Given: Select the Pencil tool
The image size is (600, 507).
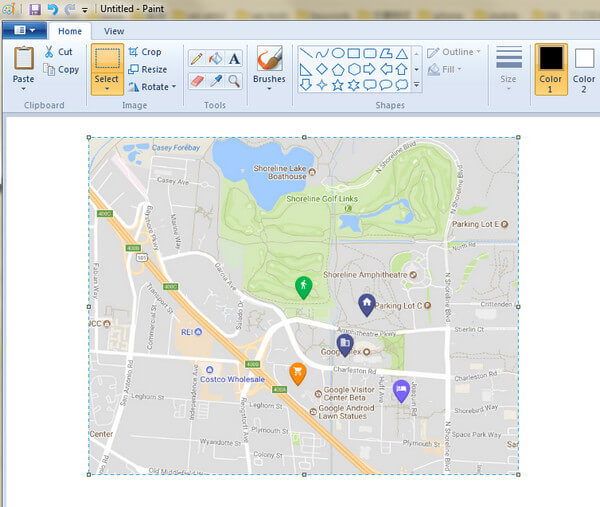Looking at the screenshot, I should pyautogui.click(x=197, y=59).
